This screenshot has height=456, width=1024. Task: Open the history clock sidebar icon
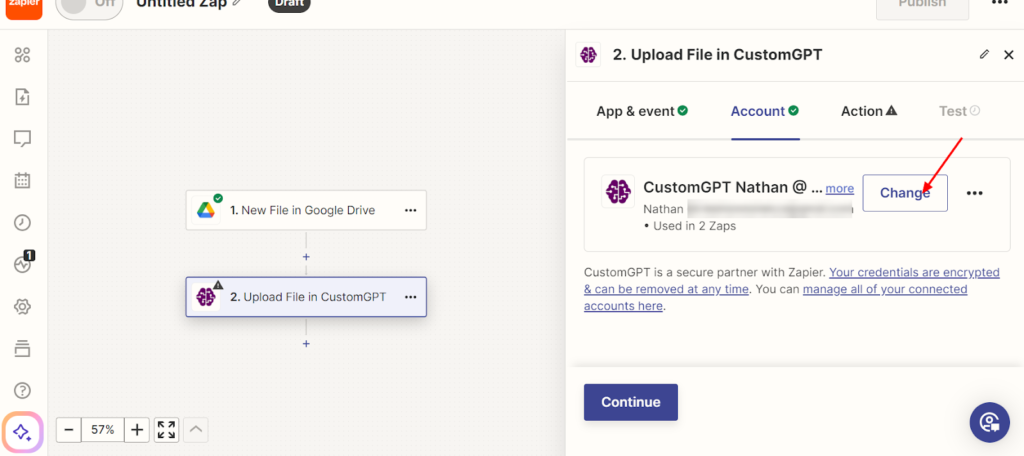coord(22,222)
